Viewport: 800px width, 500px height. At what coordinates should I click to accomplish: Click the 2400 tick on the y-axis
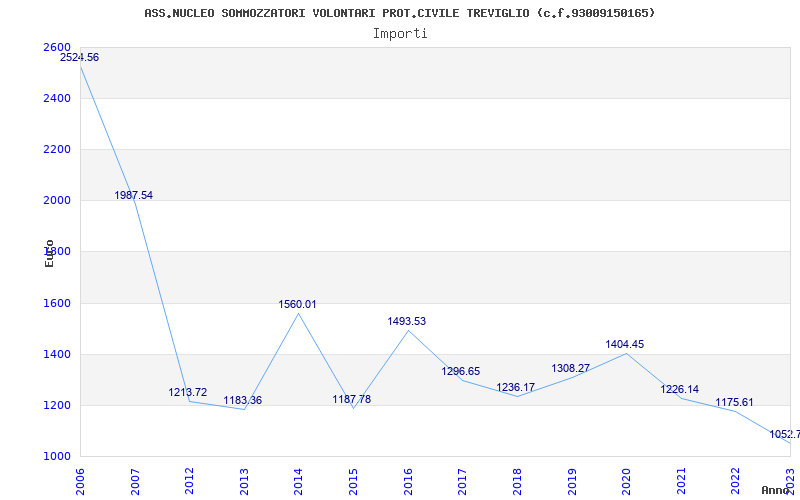coord(57,99)
